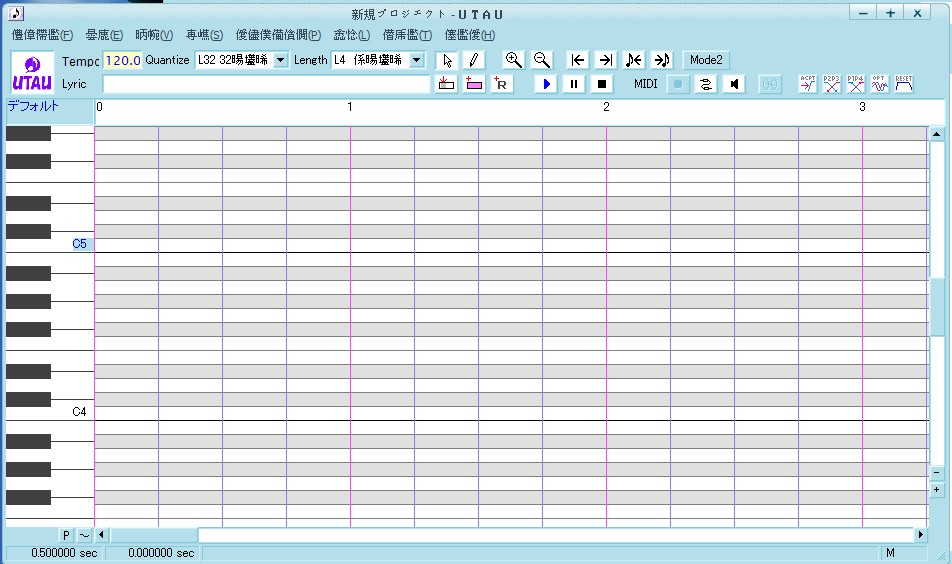Screen dimensions: 952x564
Task: Jump to end with right bar arrow
Action: (x=605, y=60)
